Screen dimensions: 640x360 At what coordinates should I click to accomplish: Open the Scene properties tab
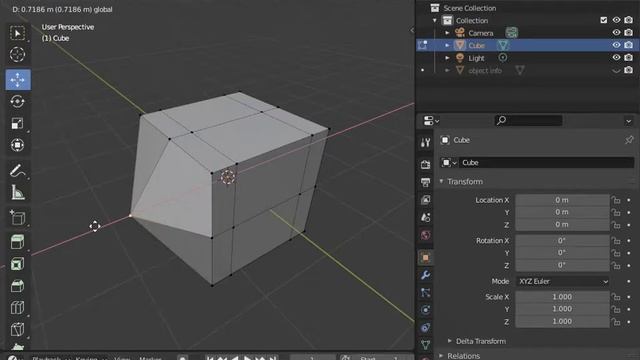pyautogui.click(x=425, y=217)
